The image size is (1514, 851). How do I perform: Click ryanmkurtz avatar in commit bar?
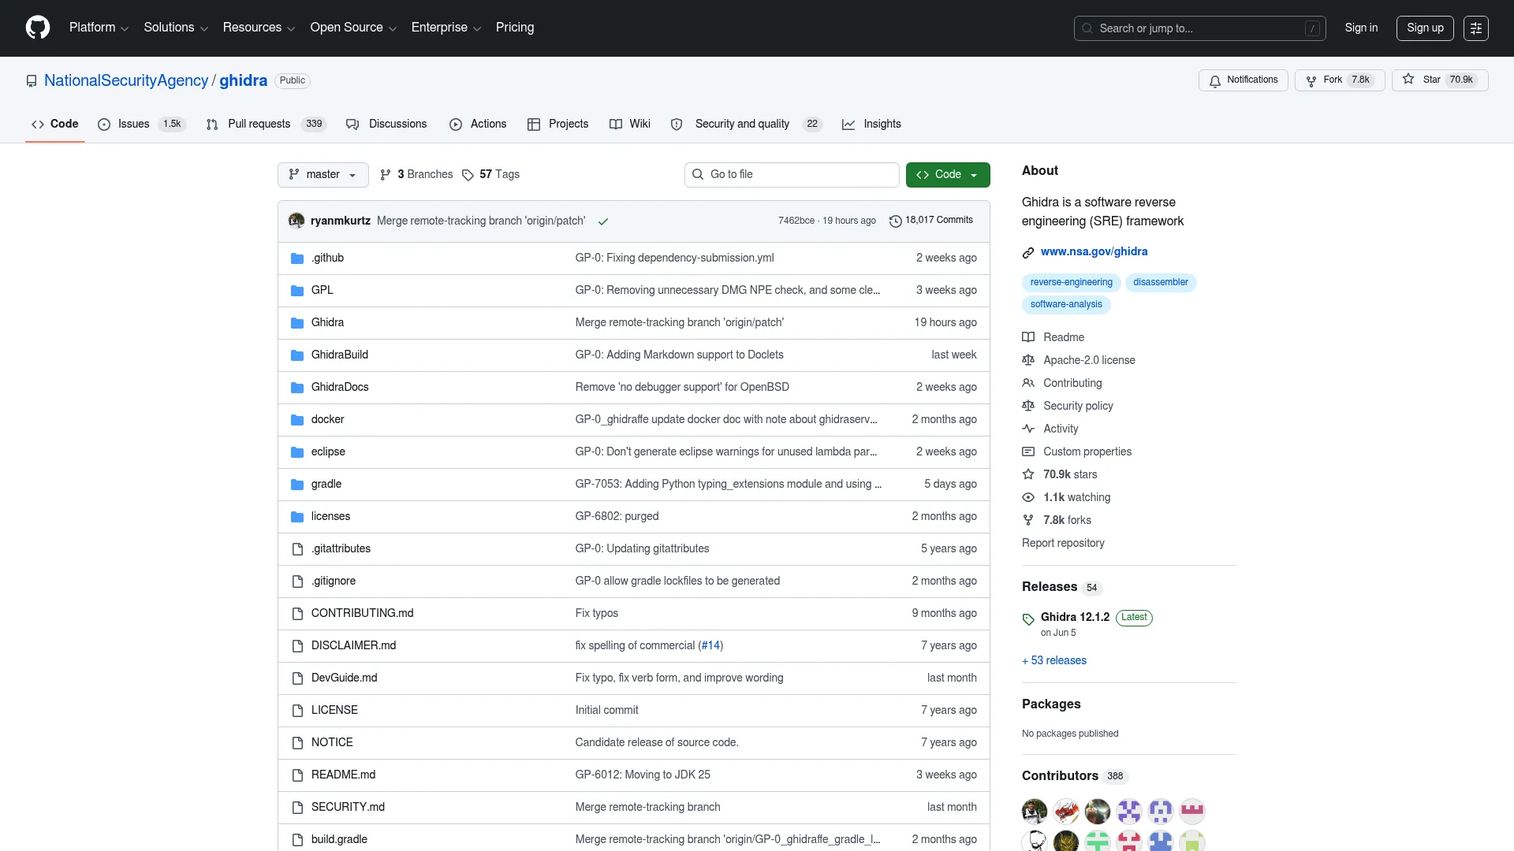point(297,221)
